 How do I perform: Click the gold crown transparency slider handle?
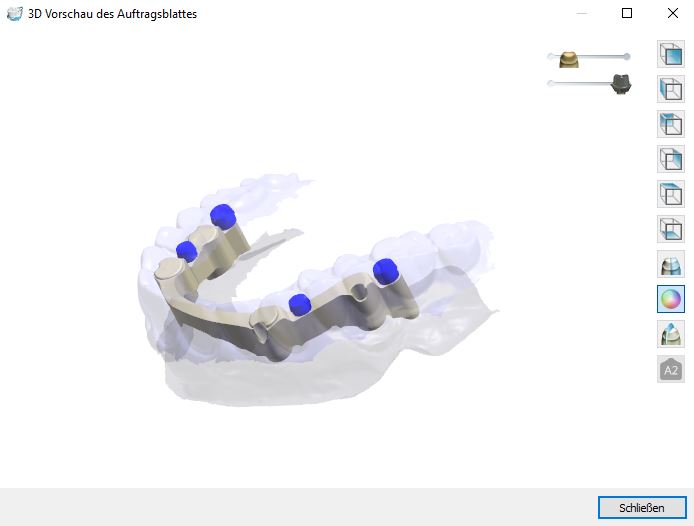pos(568,59)
